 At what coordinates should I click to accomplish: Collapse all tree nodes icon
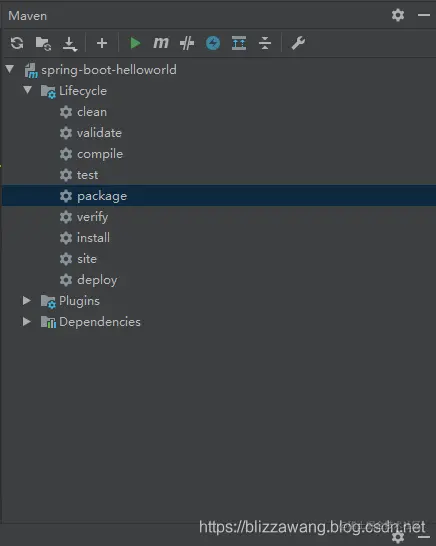tap(265, 43)
